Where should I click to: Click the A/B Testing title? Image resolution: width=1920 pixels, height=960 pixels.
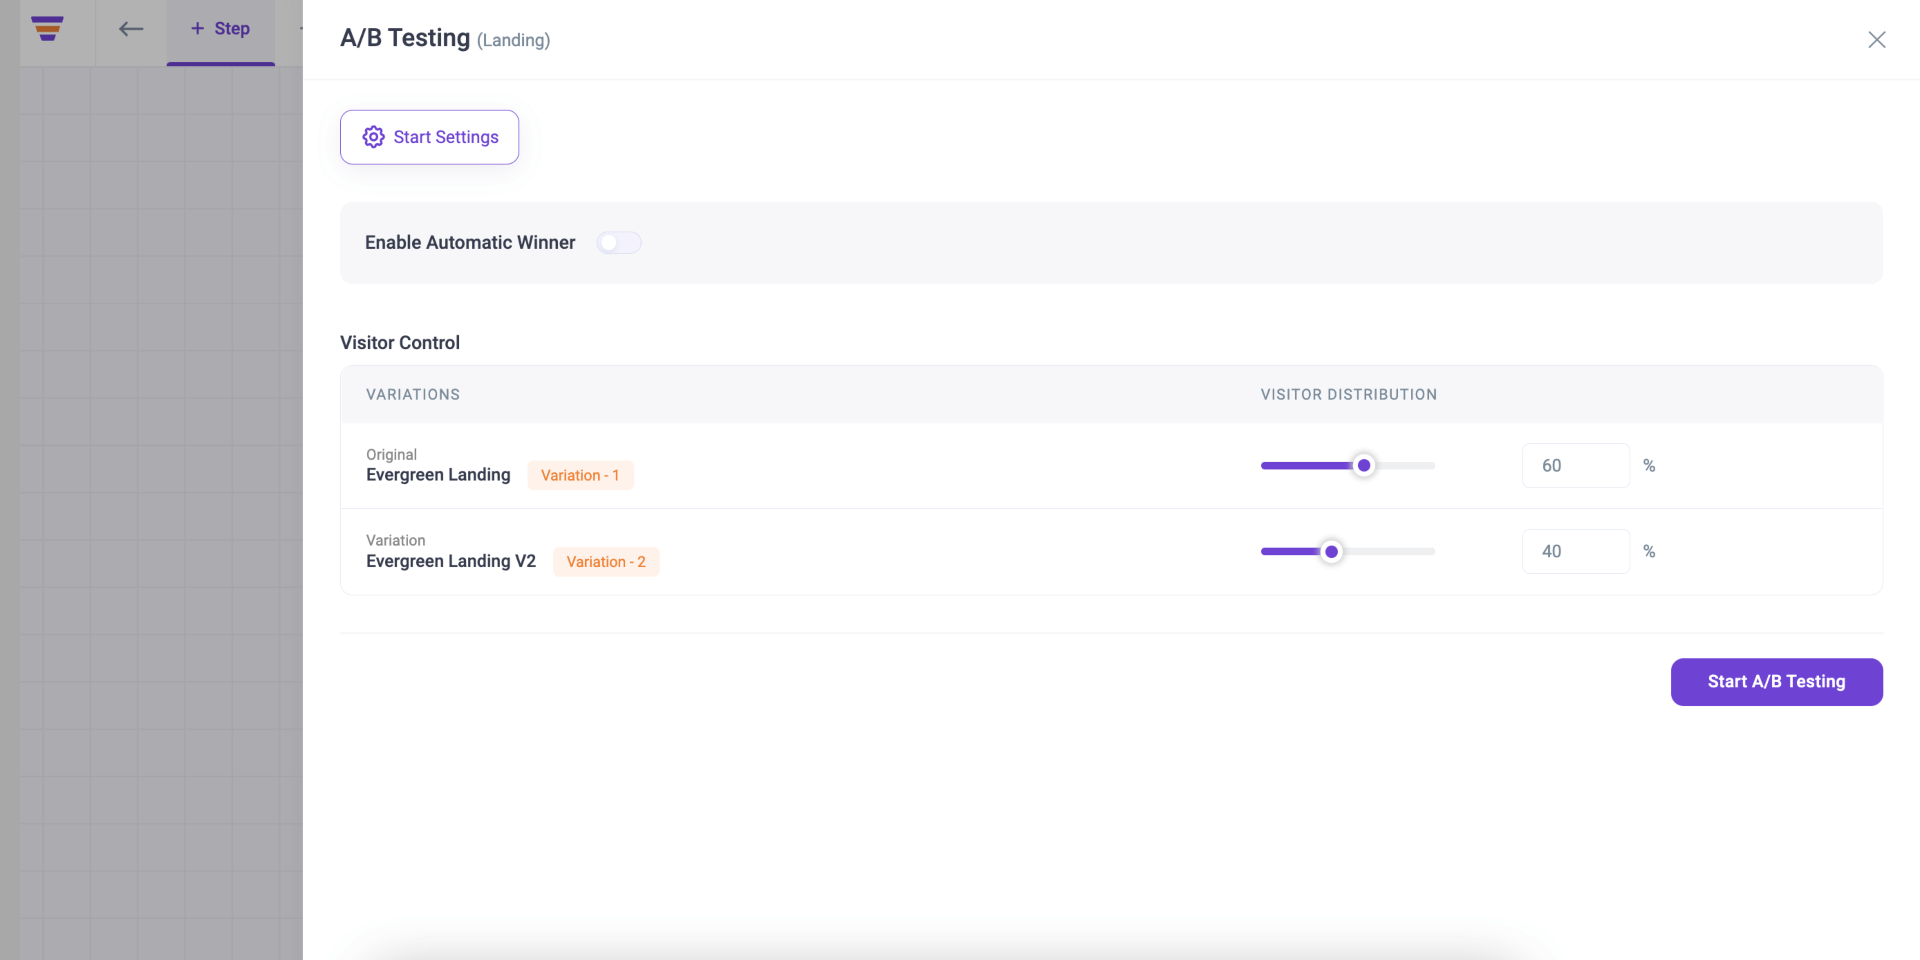(x=405, y=38)
